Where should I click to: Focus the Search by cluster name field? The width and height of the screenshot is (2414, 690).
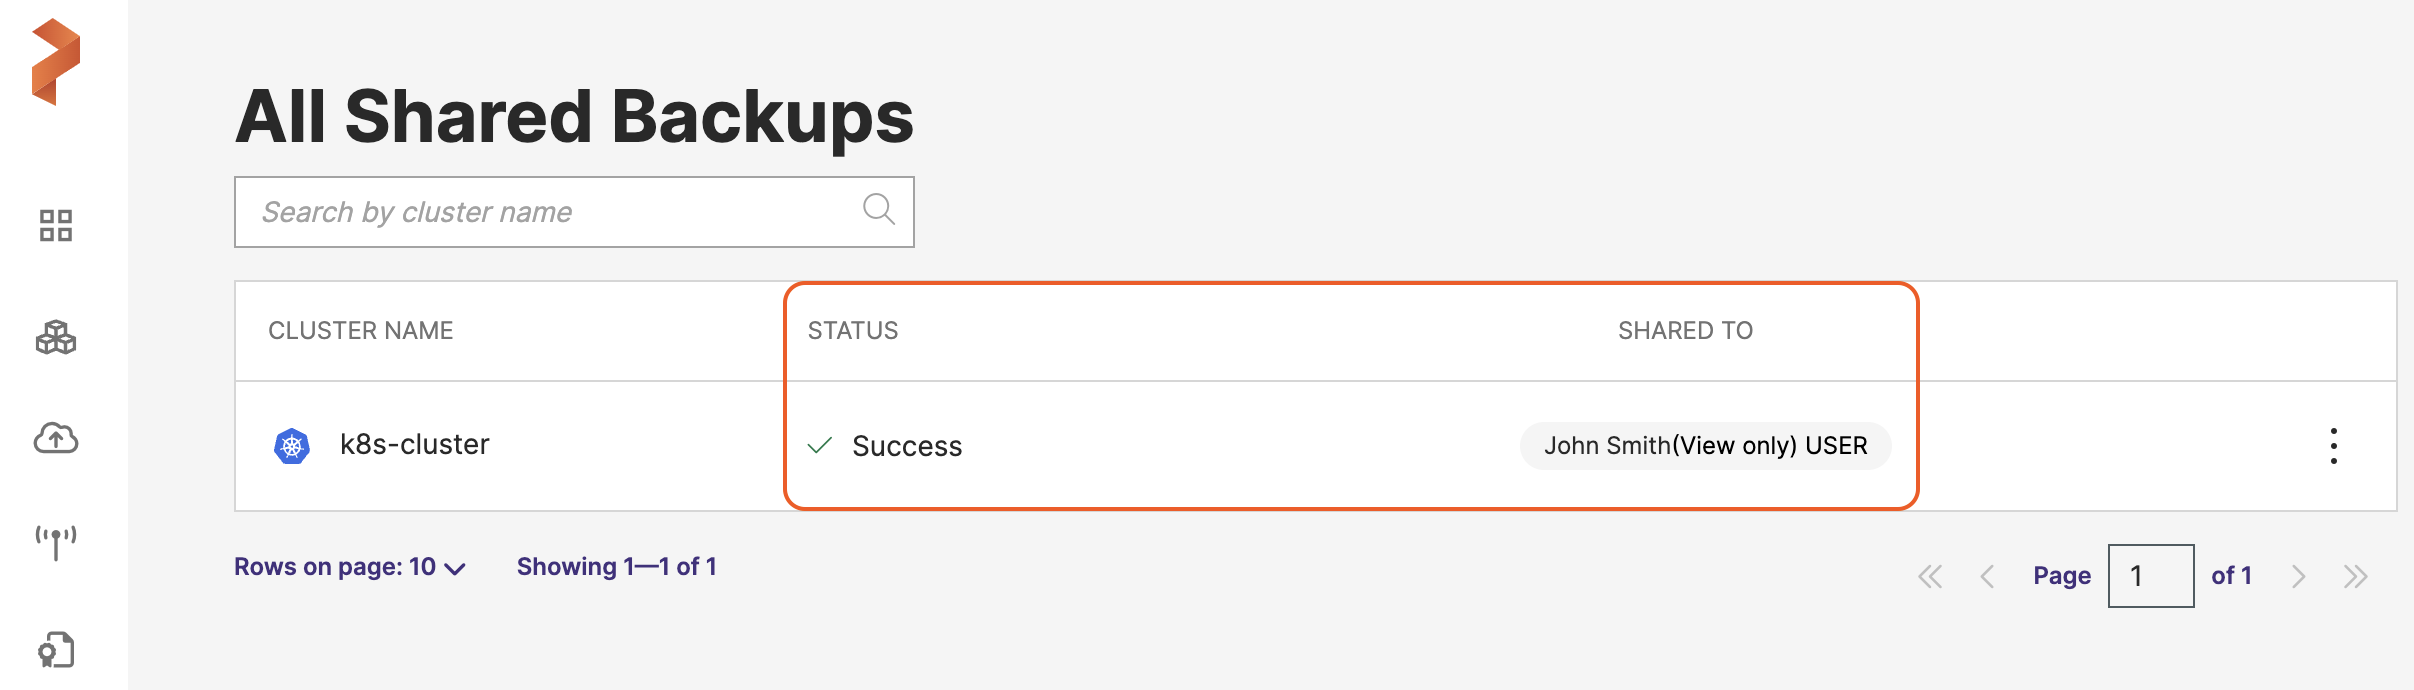(550, 212)
